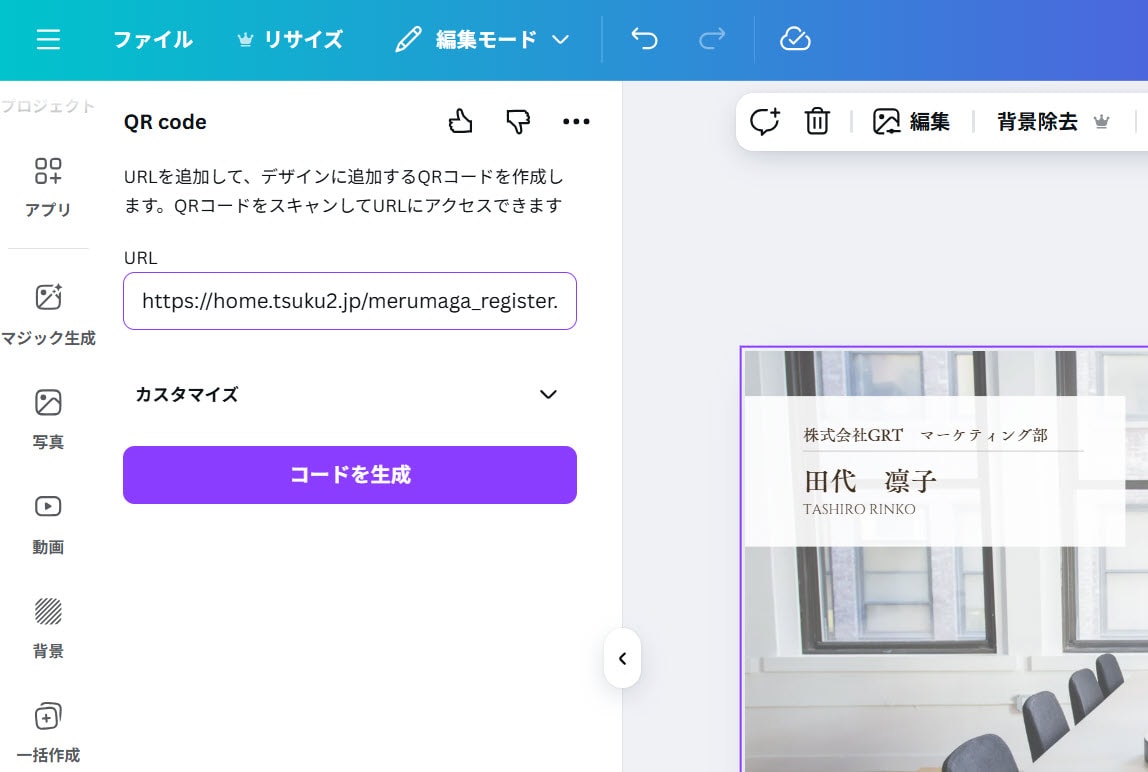Click the 背景除去 button
This screenshot has height=772, width=1148.
tap(1053, 122)
